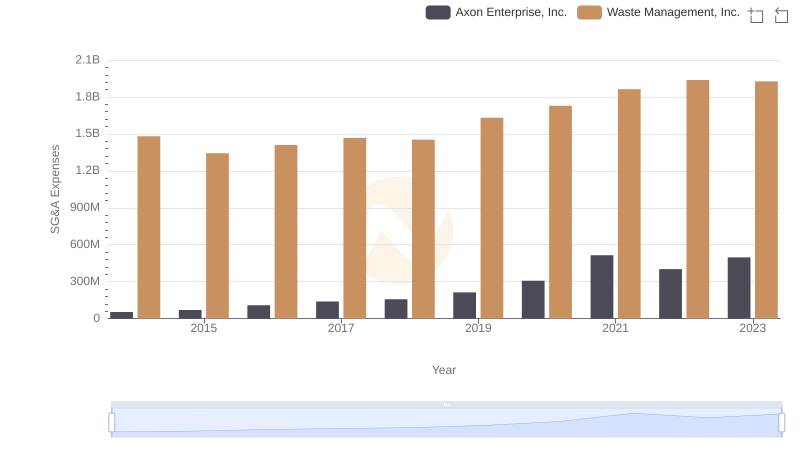Screen dimensions: 800x461
Task: Click the Axon Enterprise bar for 2023
Action: click(739, 288)
